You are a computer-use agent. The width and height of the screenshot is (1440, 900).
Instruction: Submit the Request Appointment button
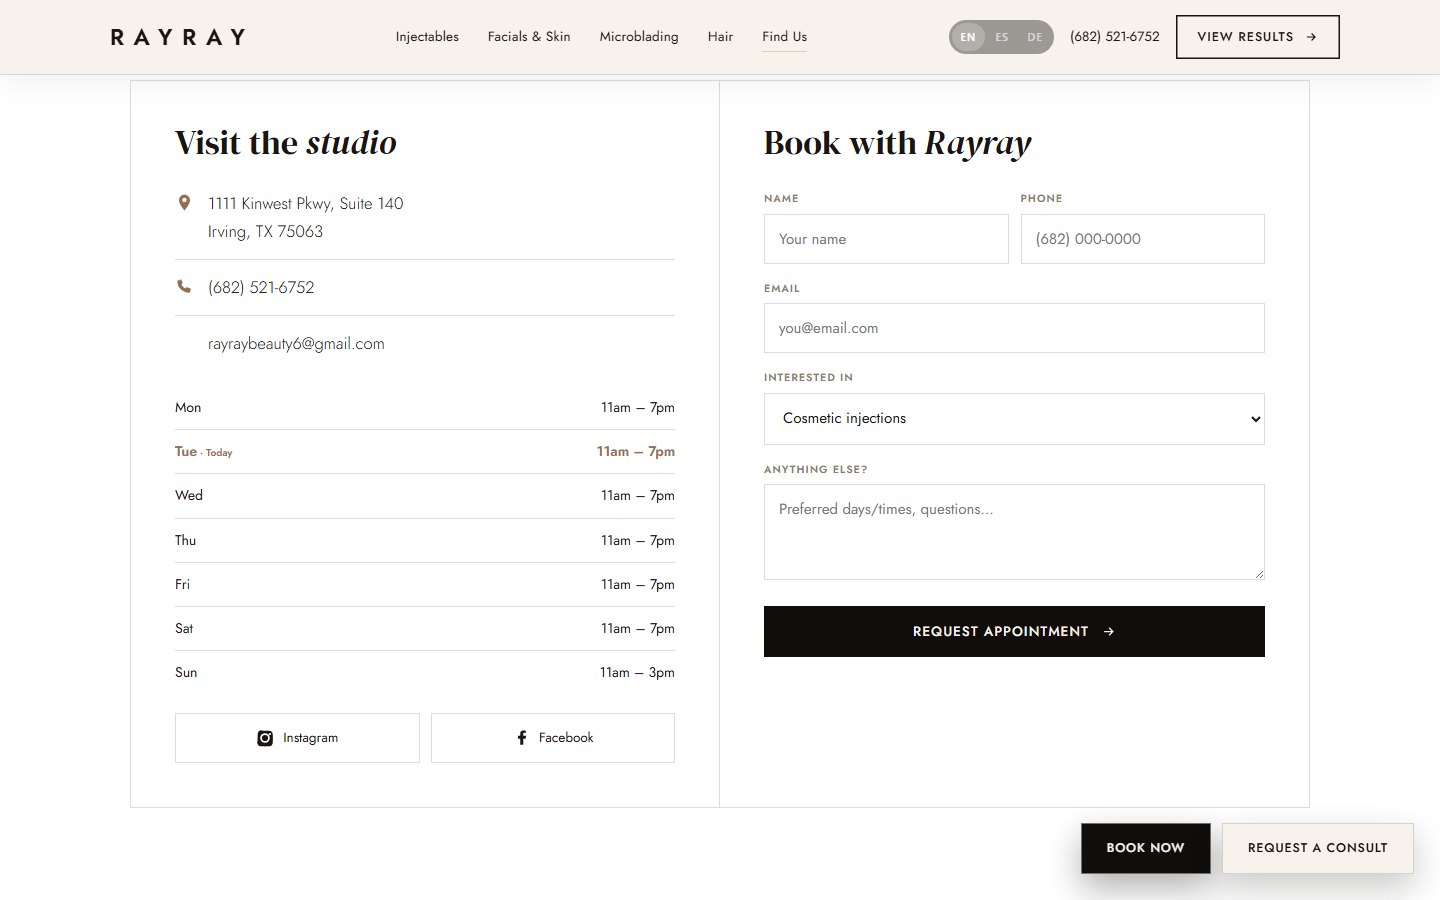[x=1014, y=632]
